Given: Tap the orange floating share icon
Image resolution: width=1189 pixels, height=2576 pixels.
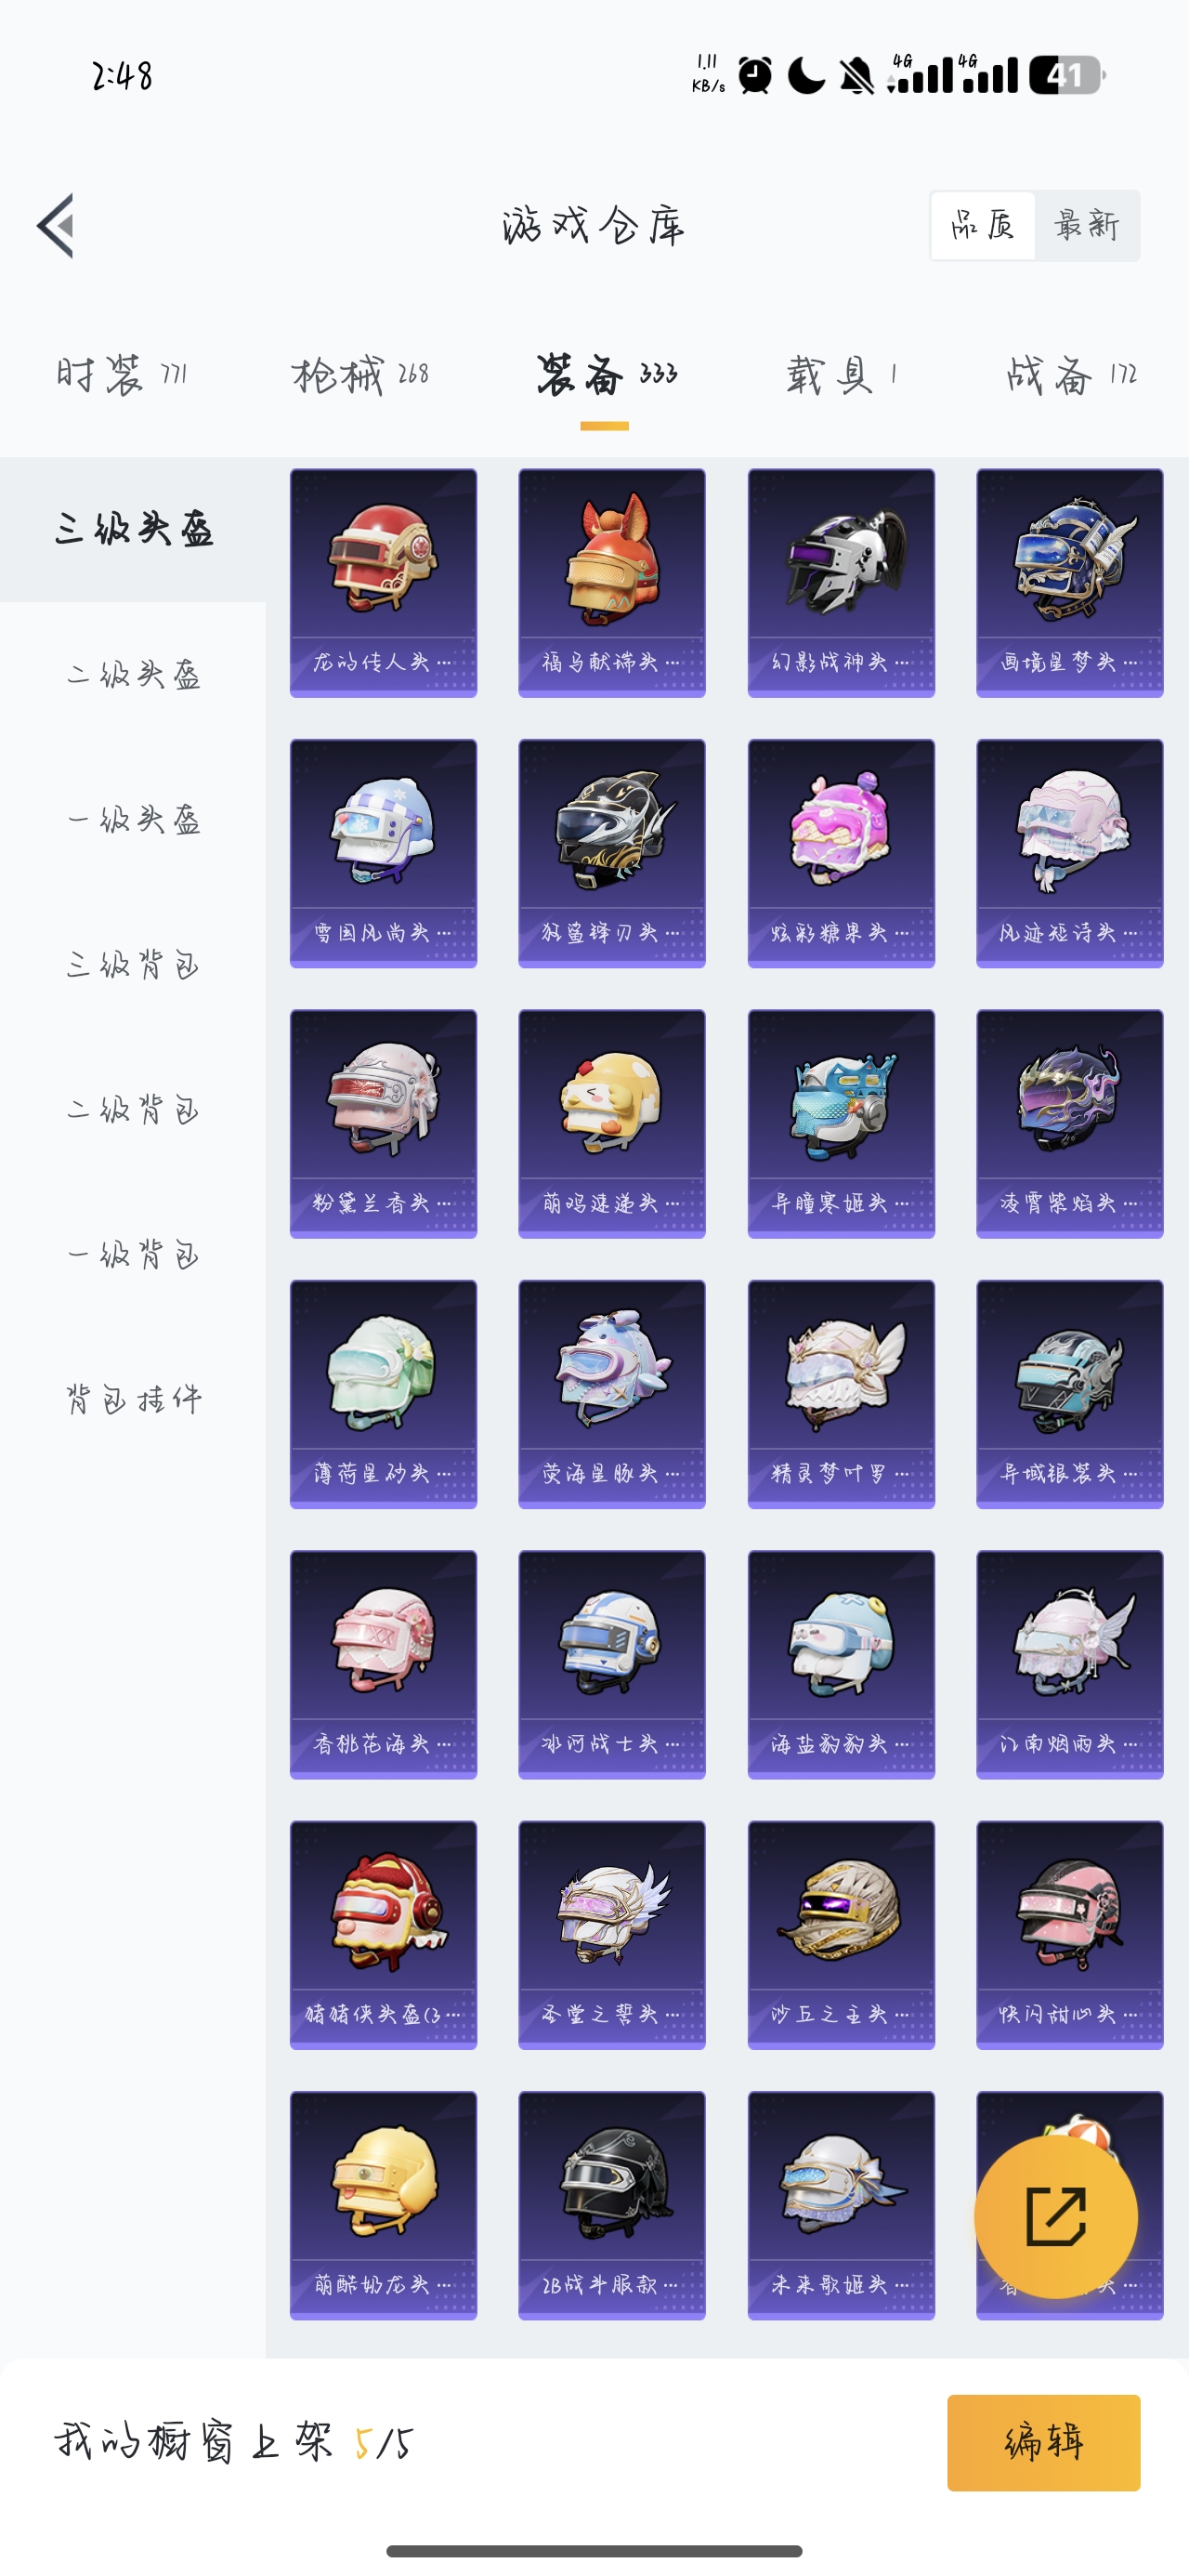Looking at the screenshot, I should click(1056, 2217).
